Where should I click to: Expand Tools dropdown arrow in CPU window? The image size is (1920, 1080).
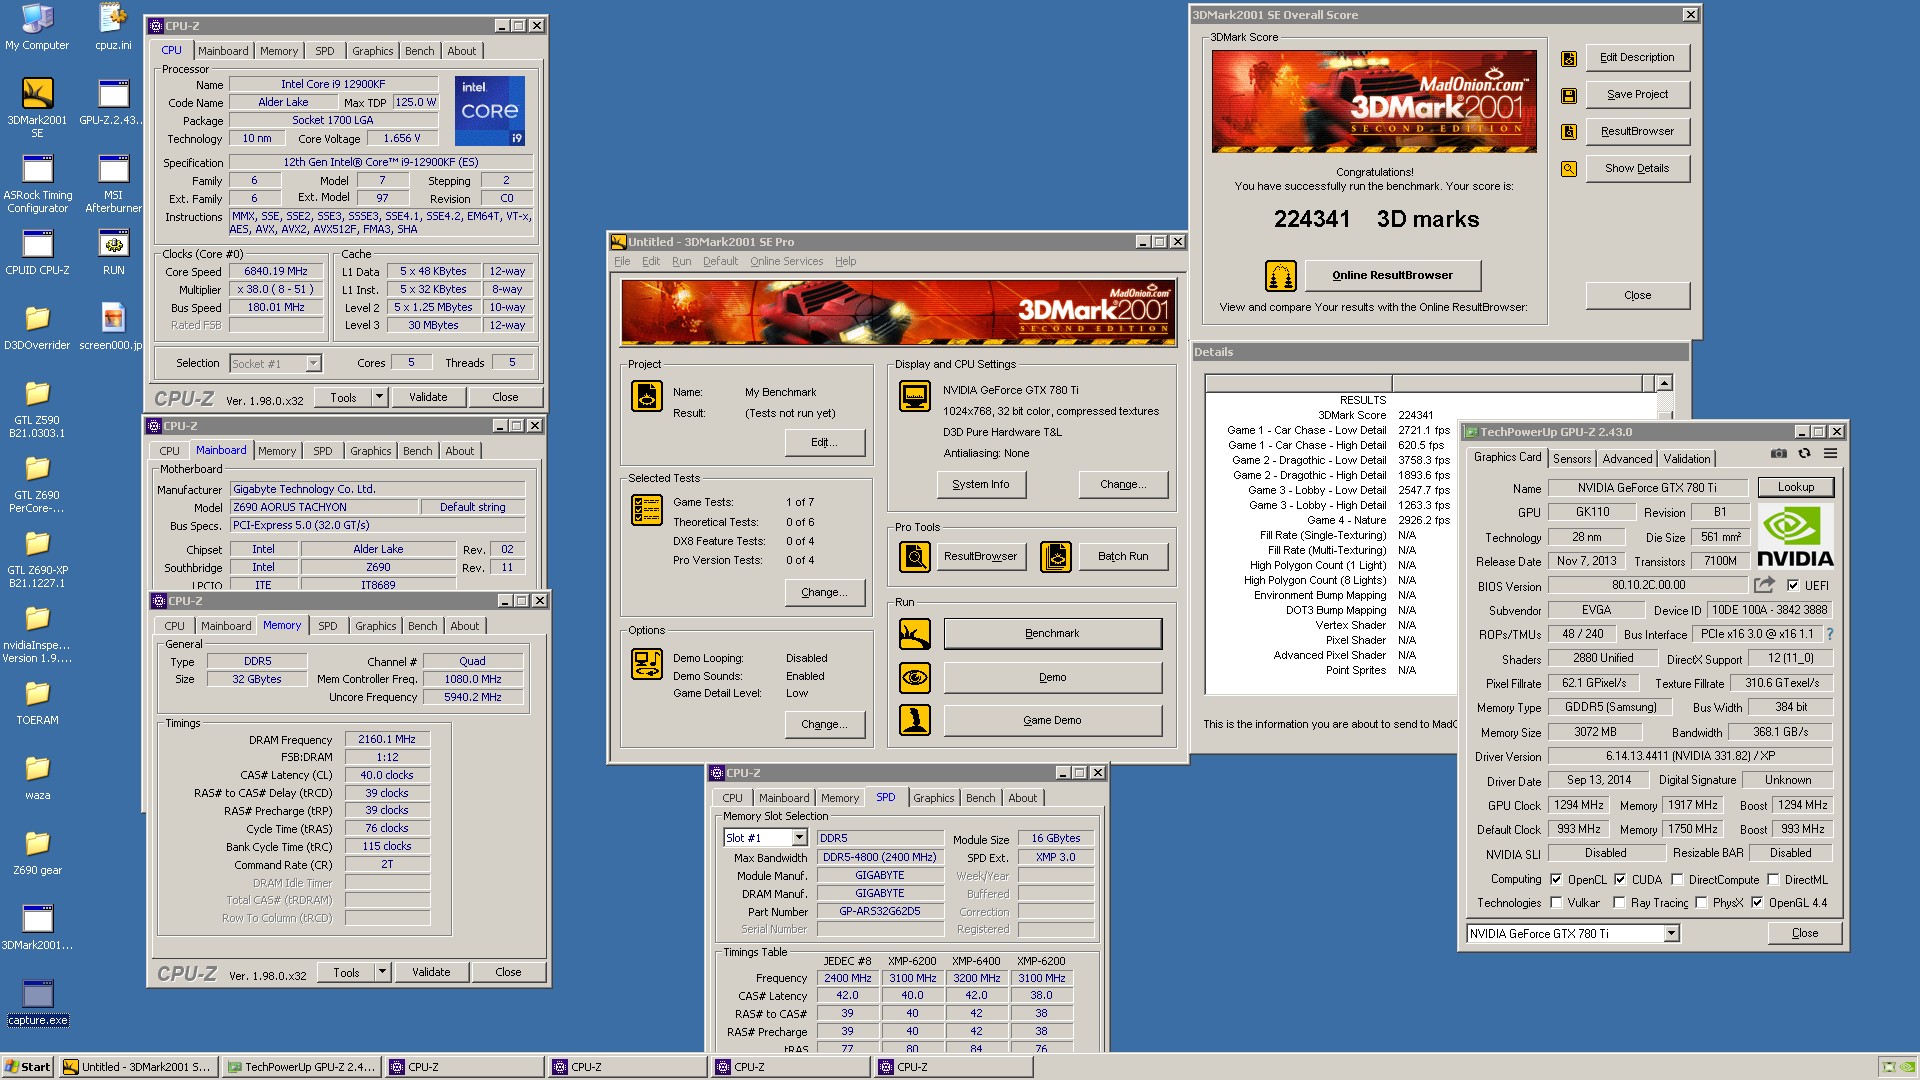click(x=379, y=397)
